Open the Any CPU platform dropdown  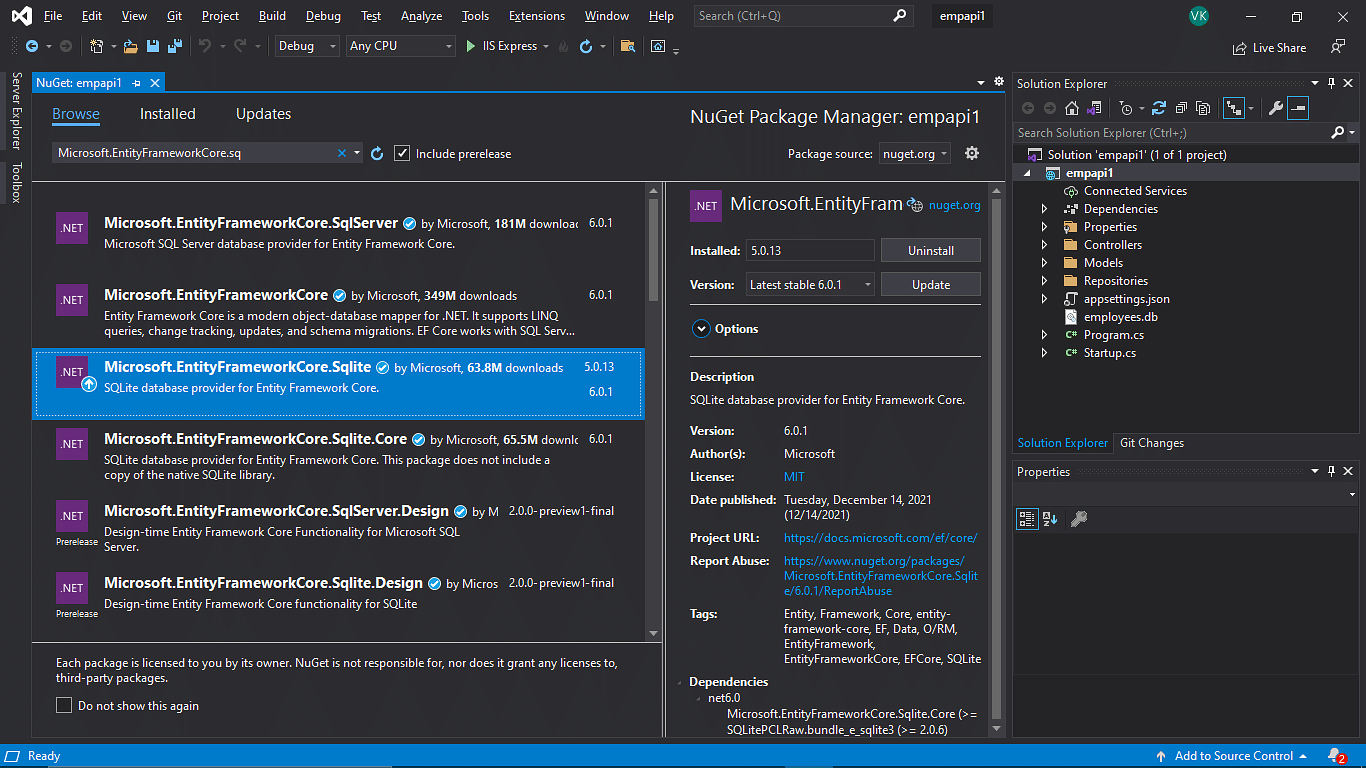coord(401,46)
